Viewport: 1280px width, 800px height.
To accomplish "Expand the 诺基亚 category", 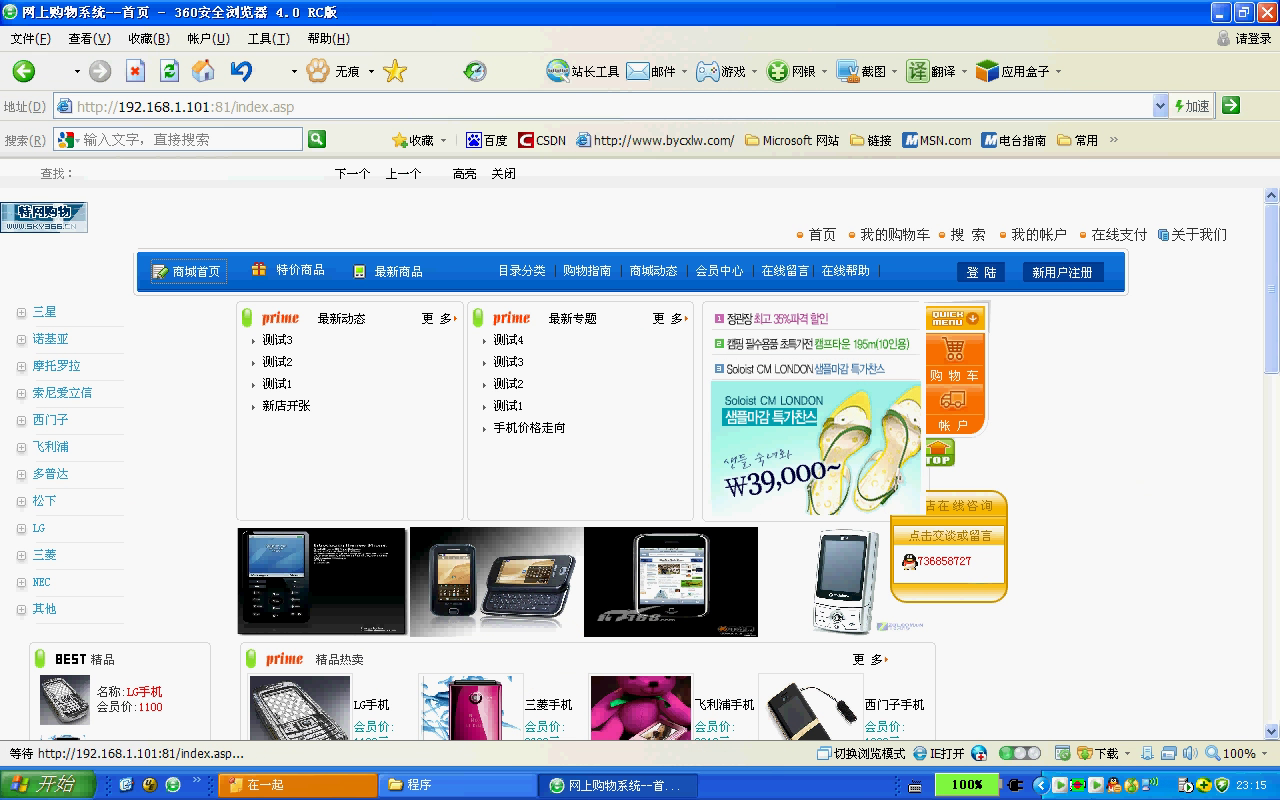I will coord(21,339).
